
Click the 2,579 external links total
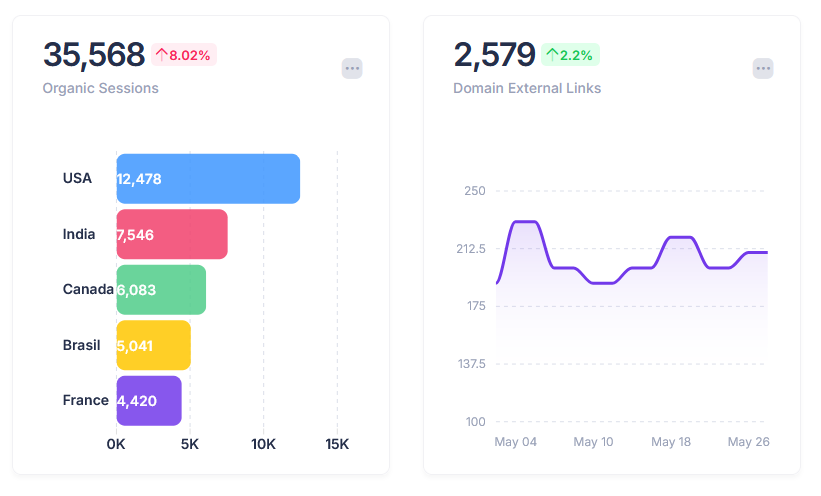click(494, 55)
